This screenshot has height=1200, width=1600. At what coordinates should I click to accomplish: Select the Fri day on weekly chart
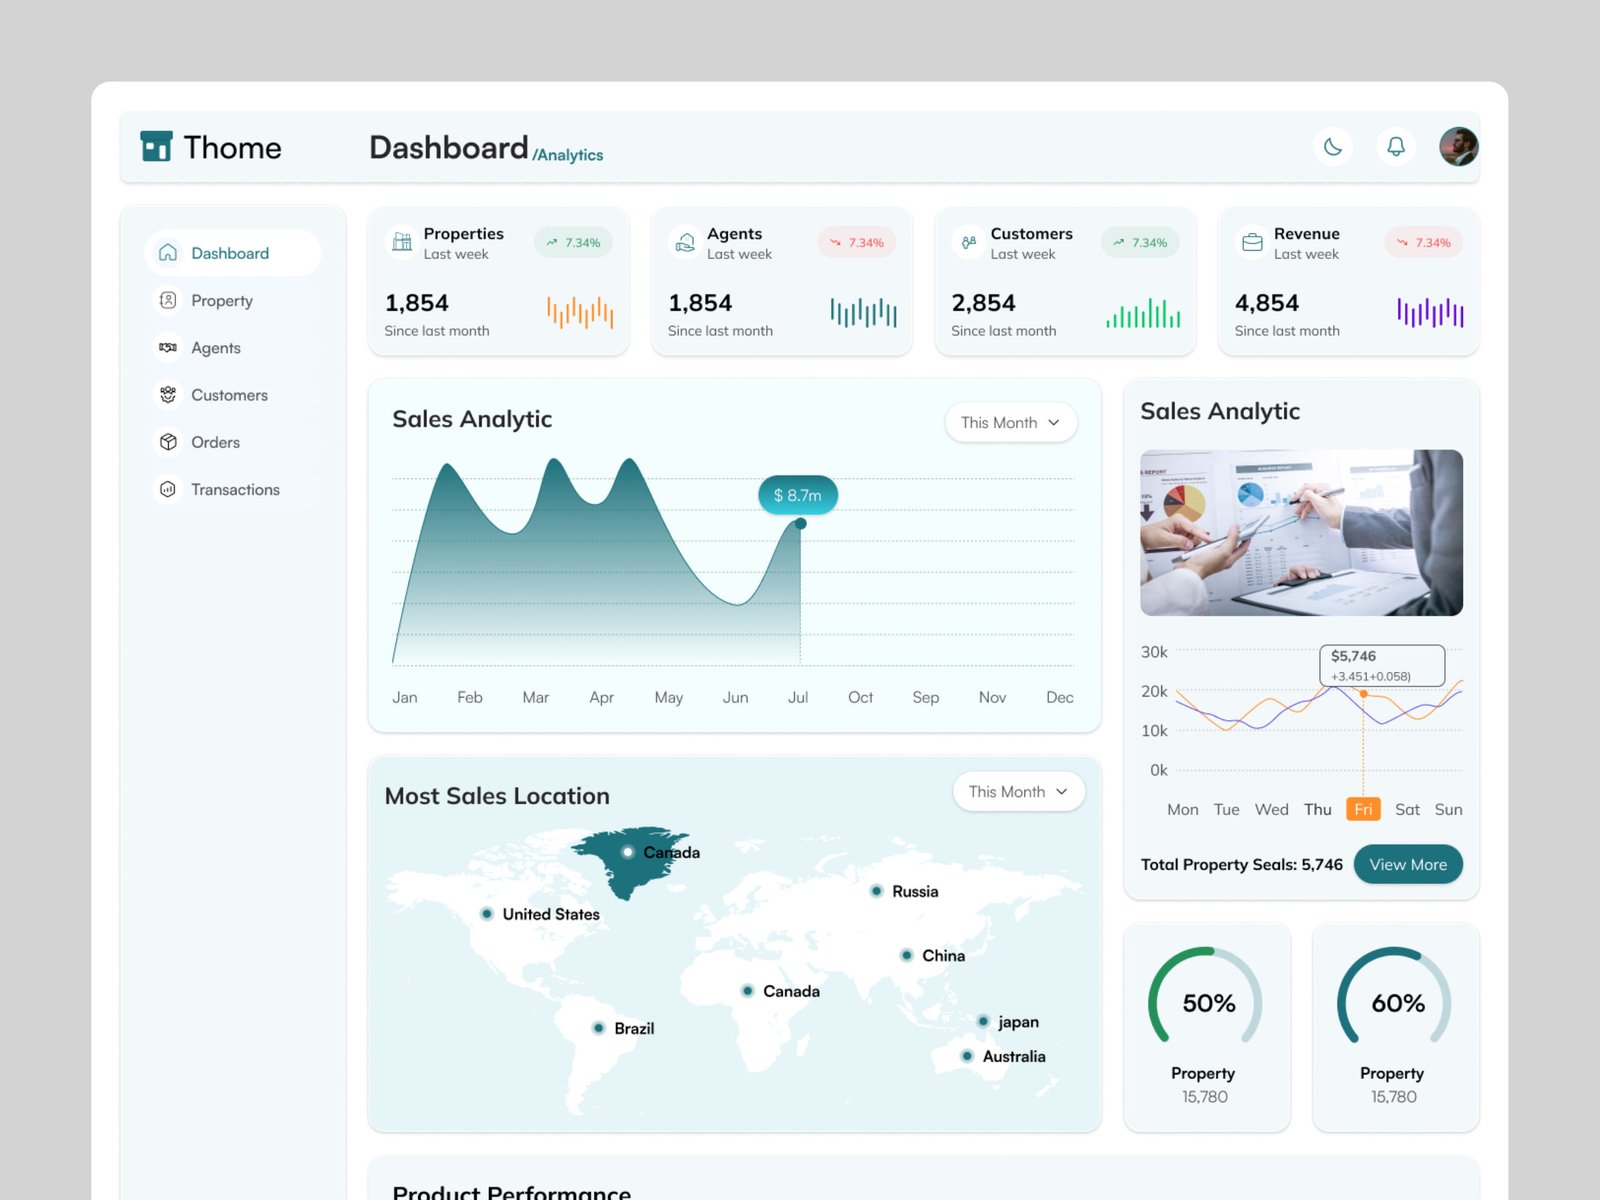pos(1362,809)
